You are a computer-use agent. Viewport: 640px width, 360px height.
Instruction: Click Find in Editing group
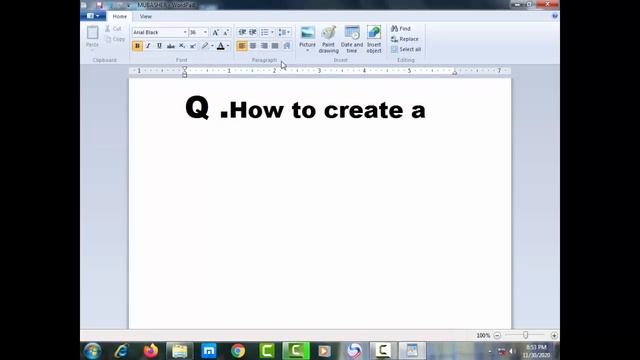[401, 29]
